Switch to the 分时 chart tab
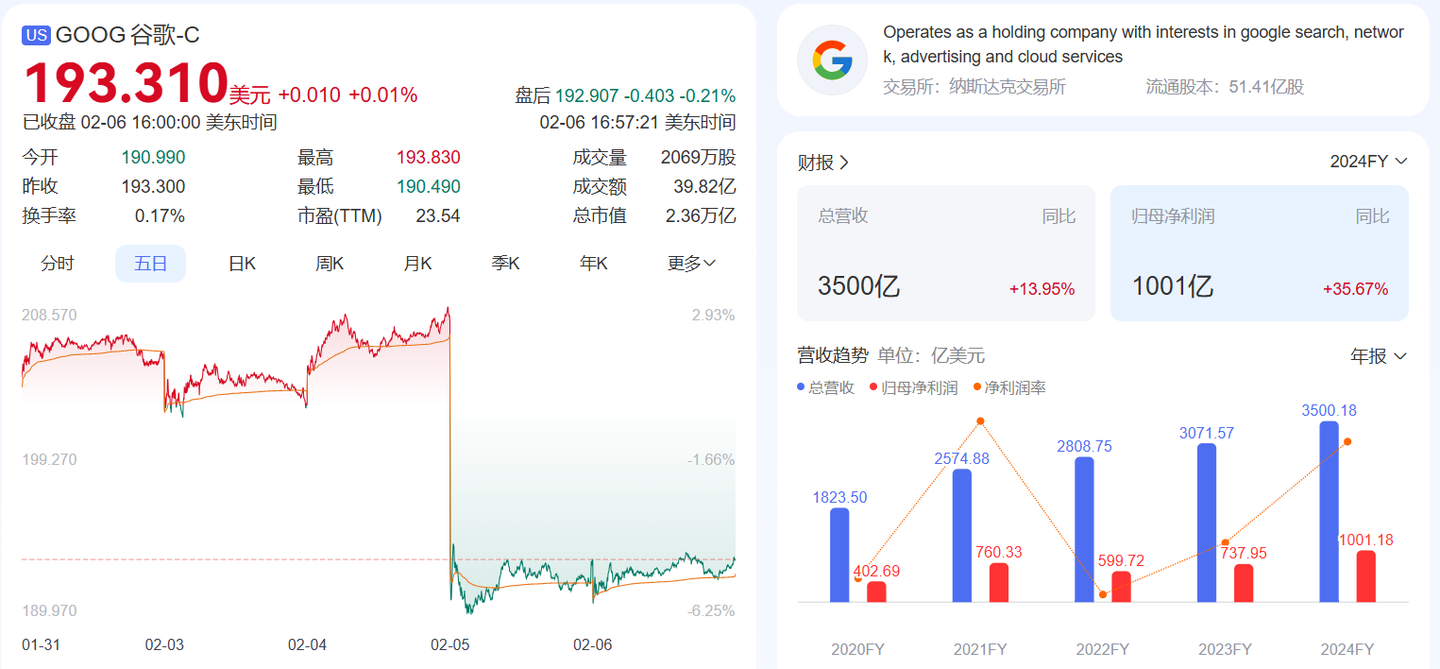This screenshot has height=669, width=1440. coord(57,264)
